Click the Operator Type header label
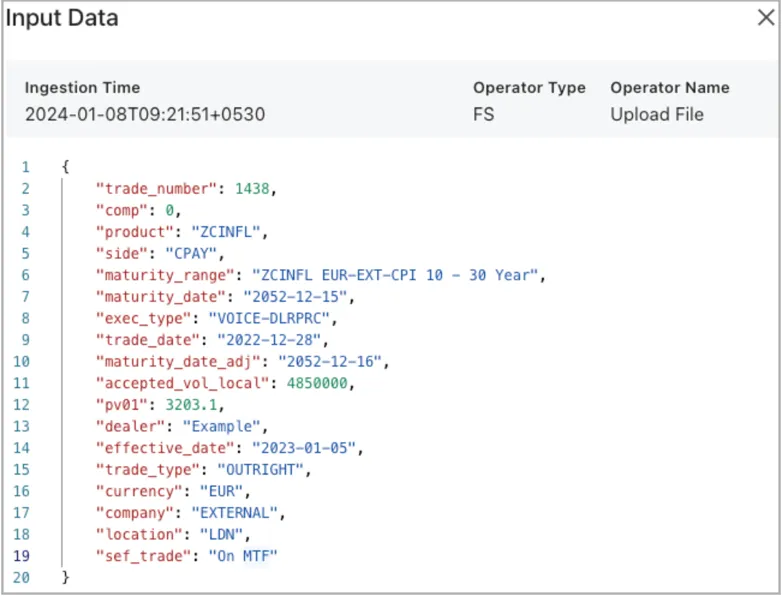782x596 pixels. (529, 87)
